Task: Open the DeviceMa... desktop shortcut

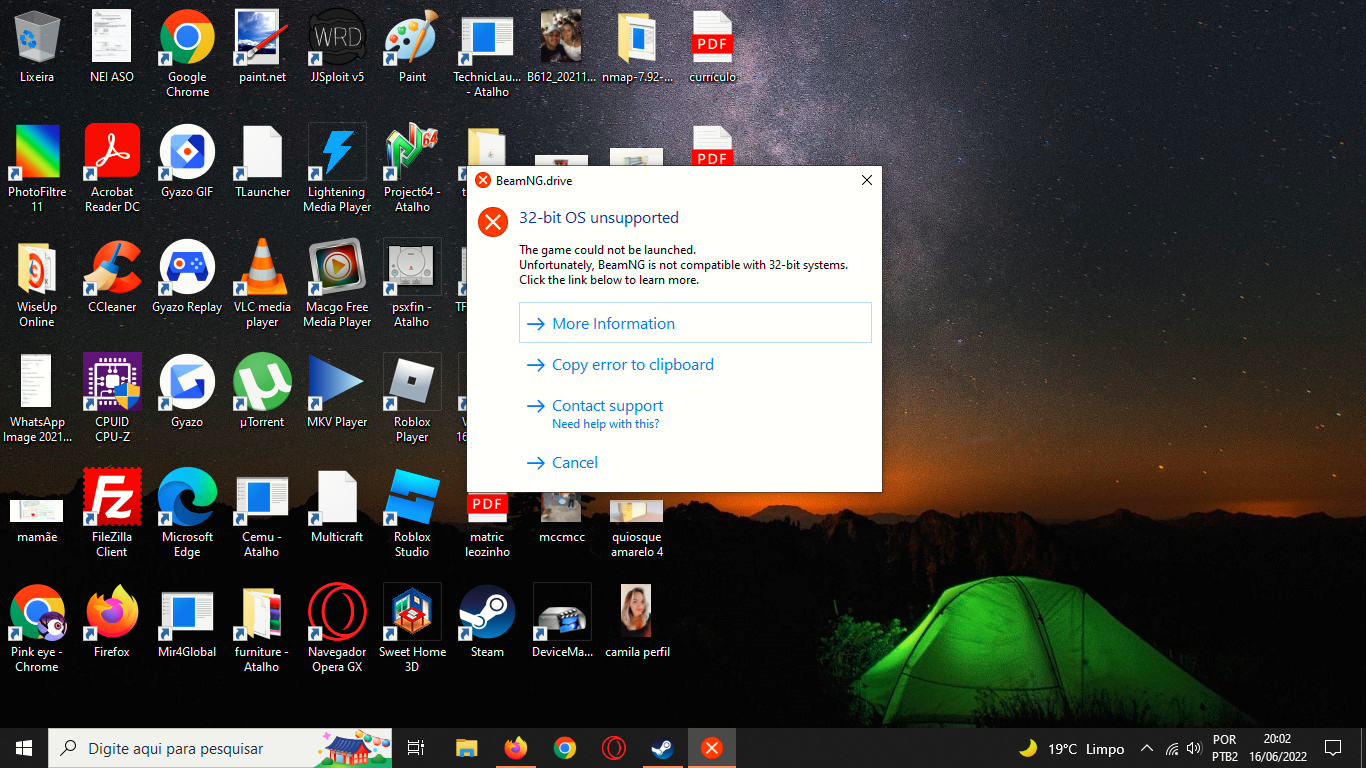Action: point(562,612)
